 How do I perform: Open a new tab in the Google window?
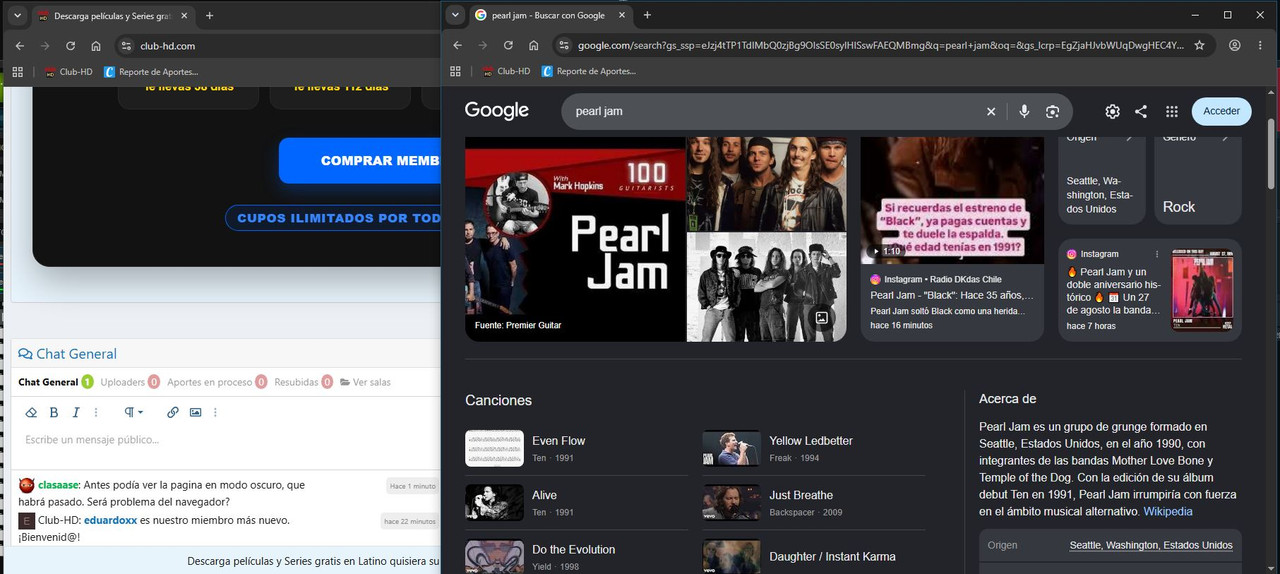pyautogui.click(x=647, y=15)
